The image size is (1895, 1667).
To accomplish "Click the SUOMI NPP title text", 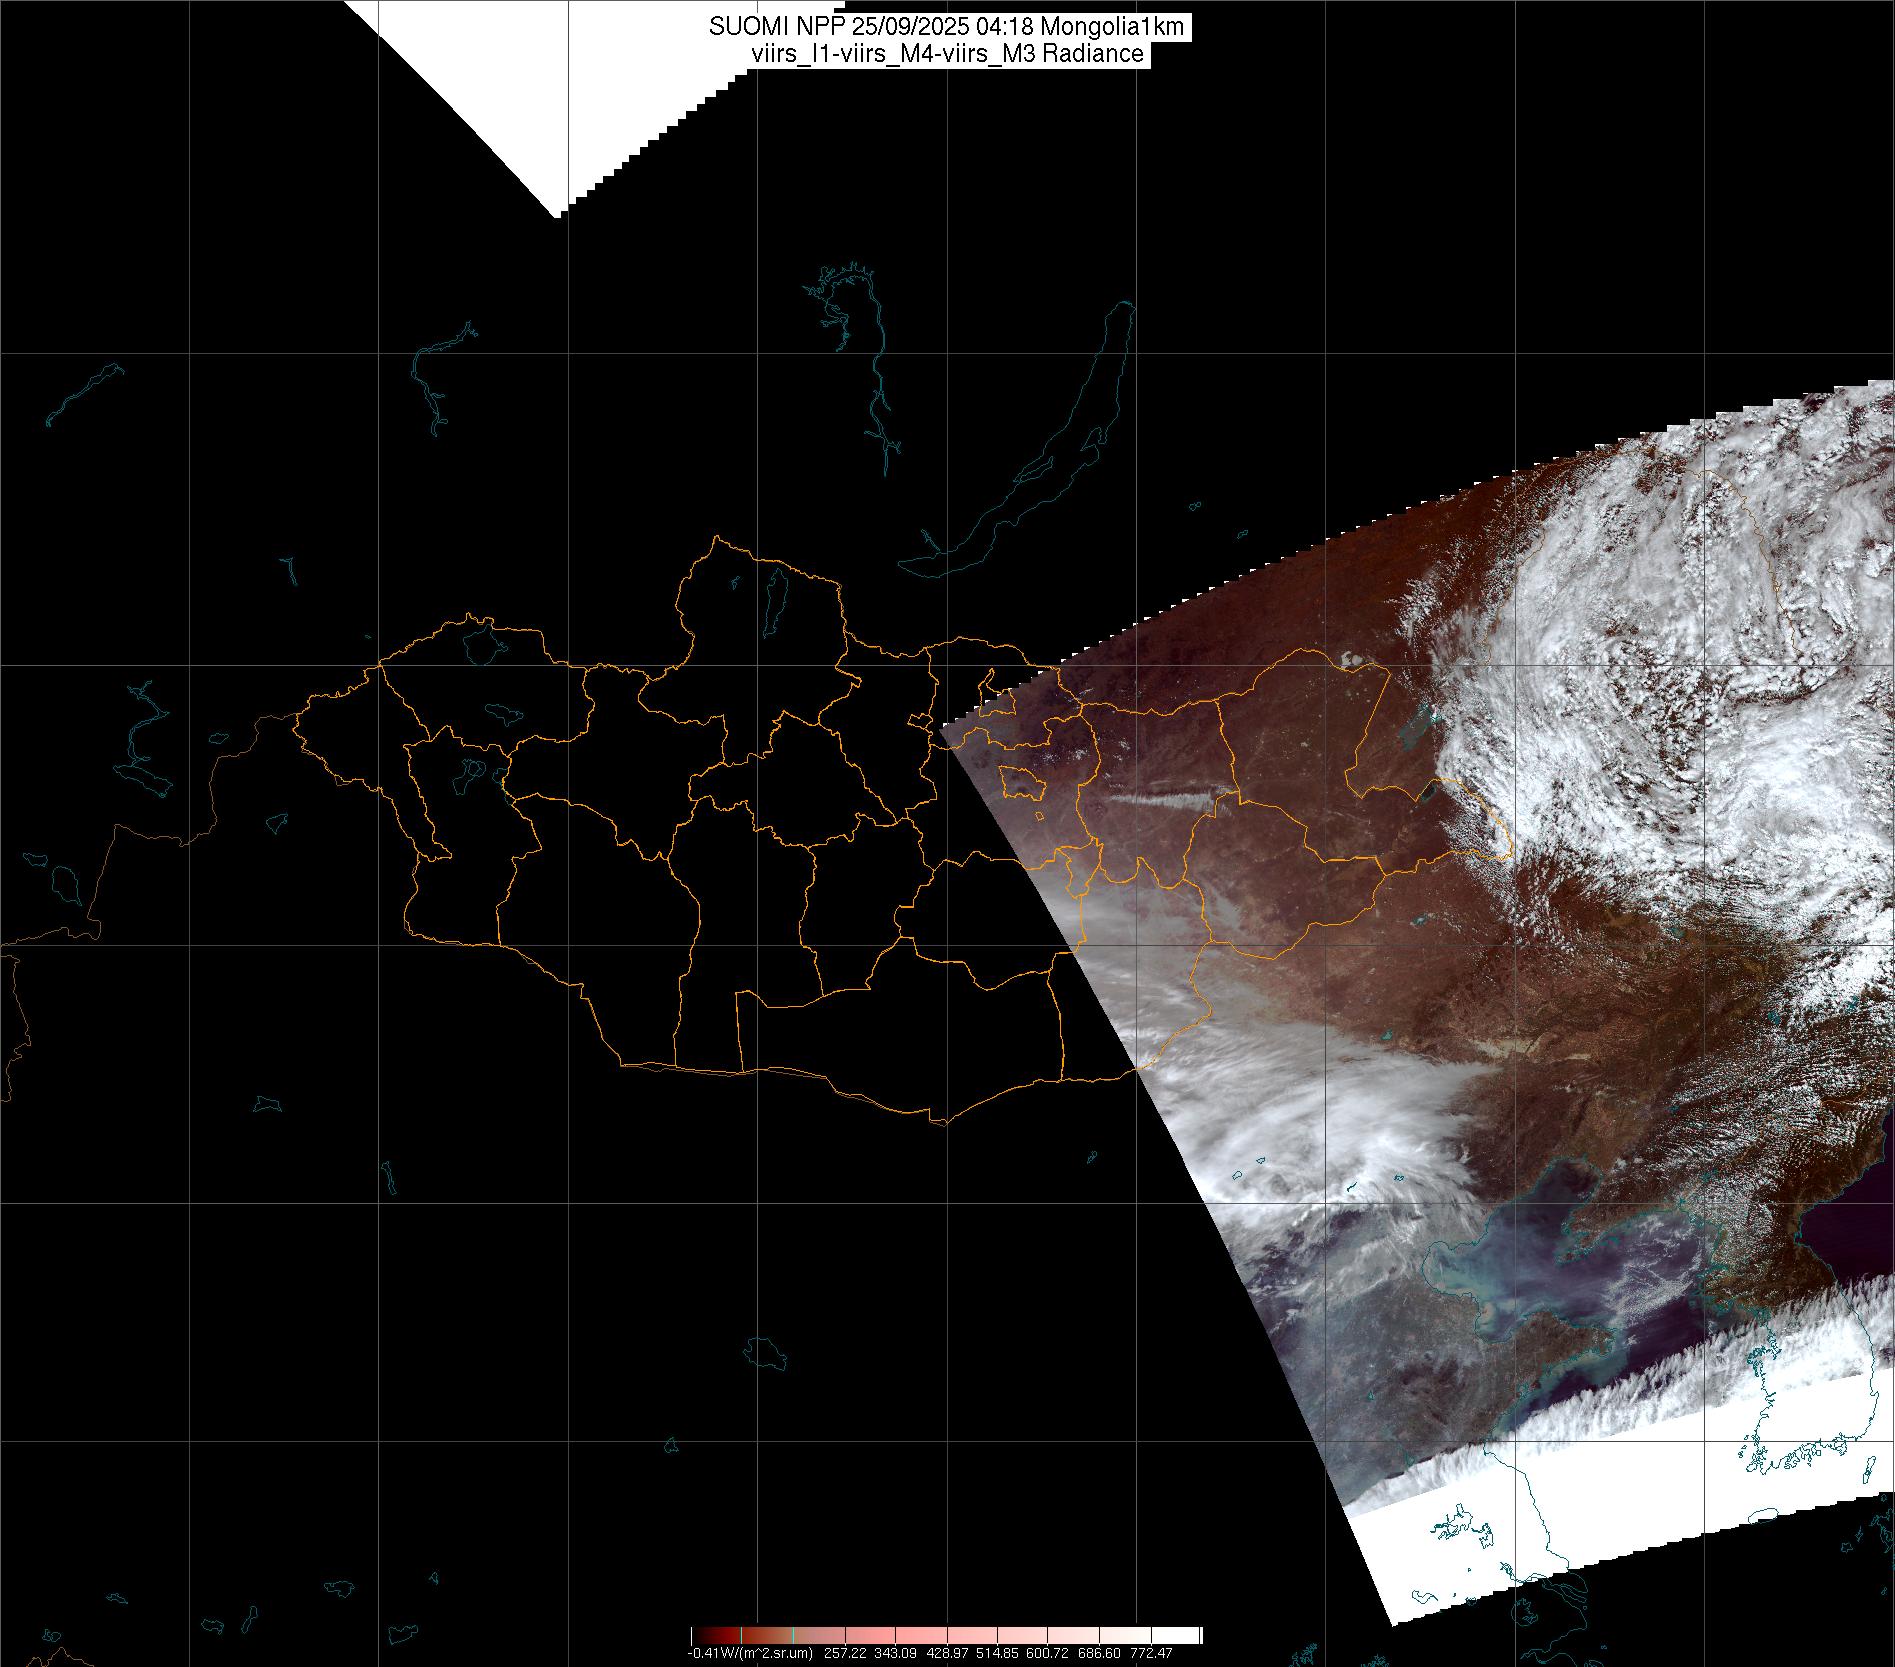I will tap(947, 28).
